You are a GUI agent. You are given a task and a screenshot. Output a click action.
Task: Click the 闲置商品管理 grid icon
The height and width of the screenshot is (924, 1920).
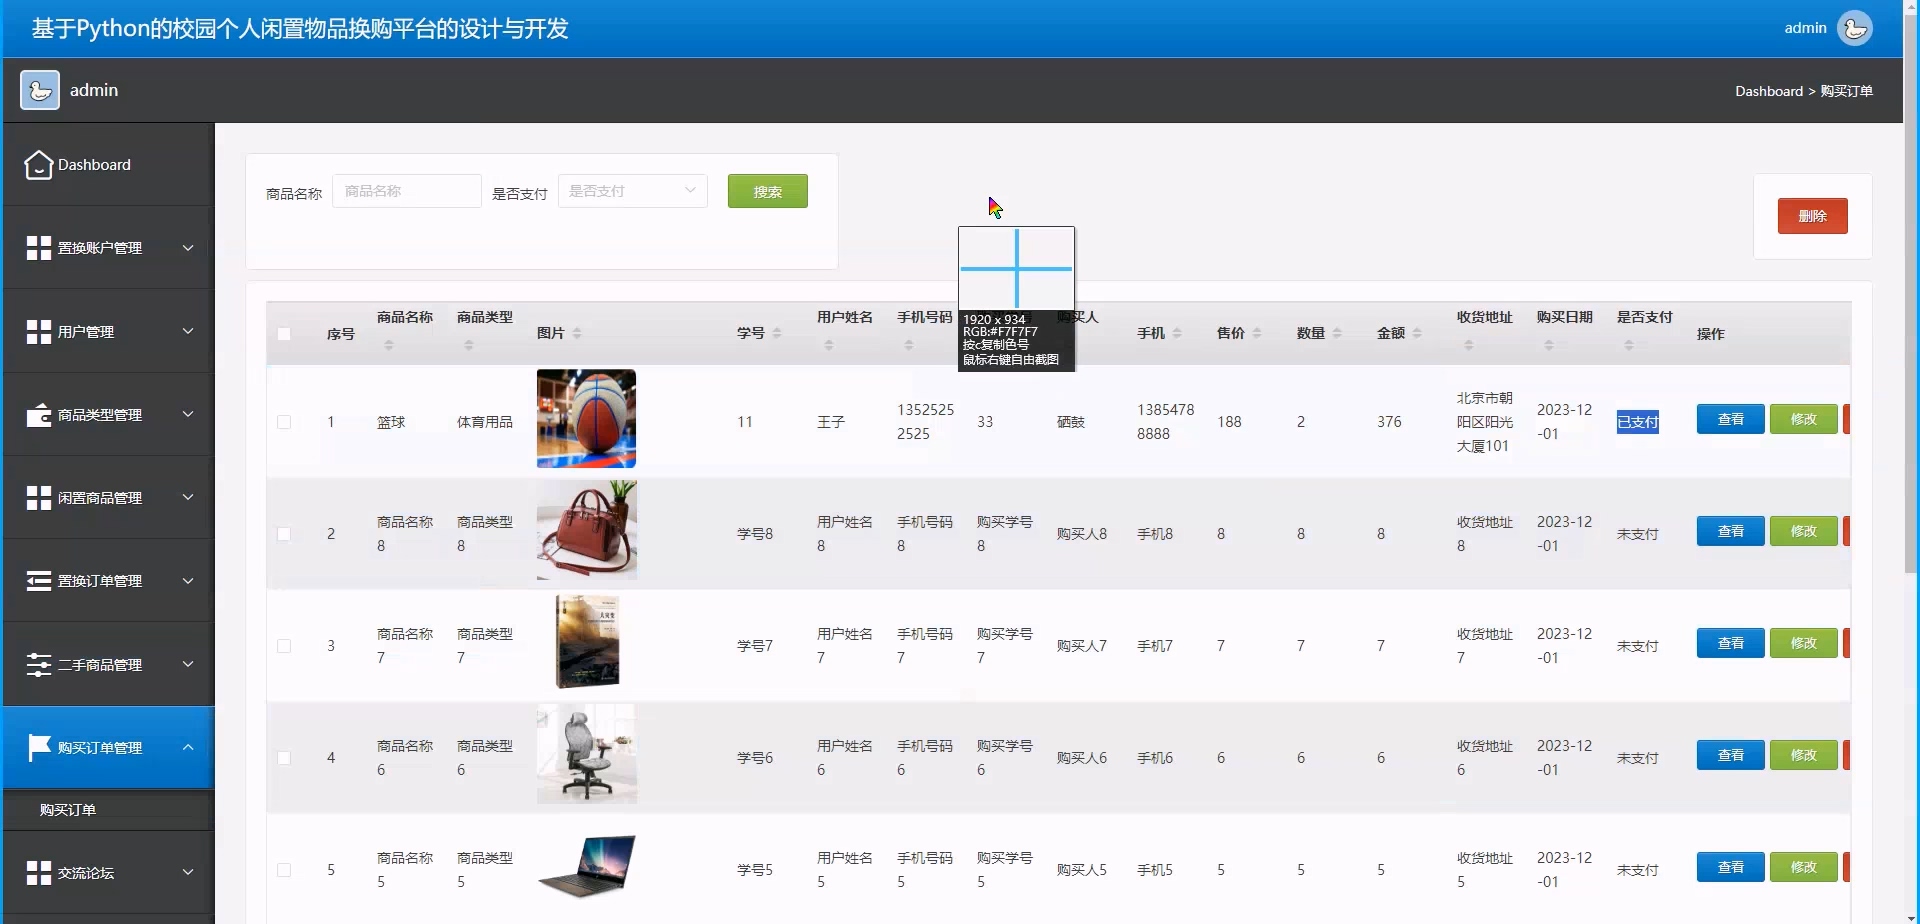coord(38,498)
